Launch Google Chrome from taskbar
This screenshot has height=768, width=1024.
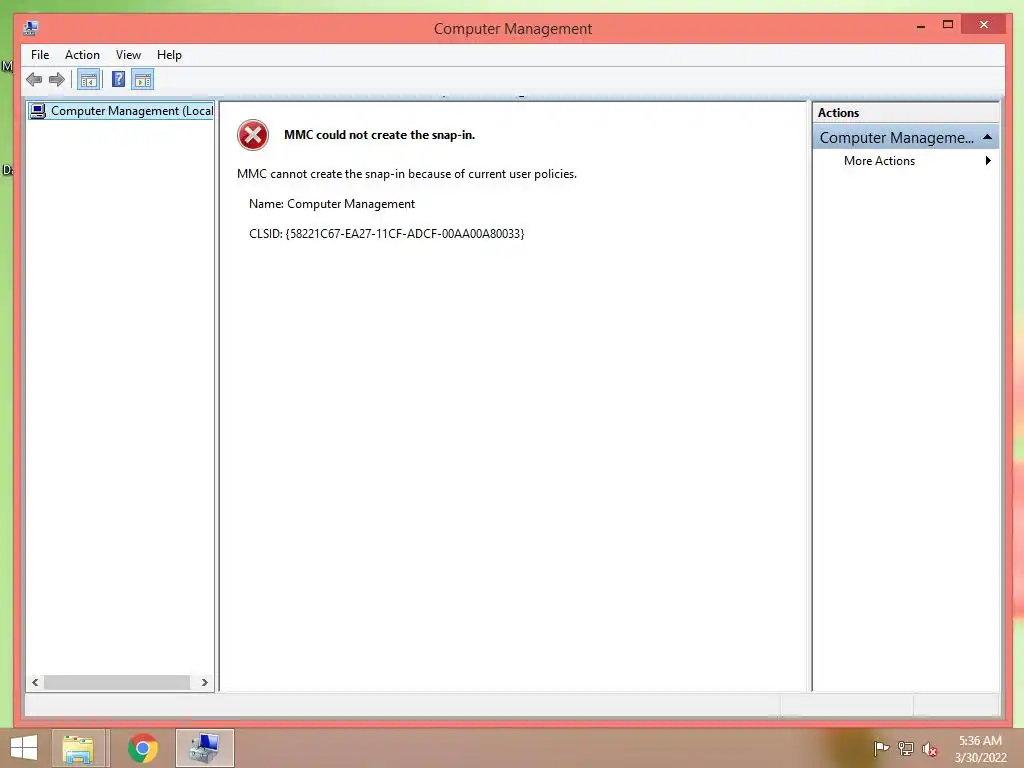tap(142, 748)
